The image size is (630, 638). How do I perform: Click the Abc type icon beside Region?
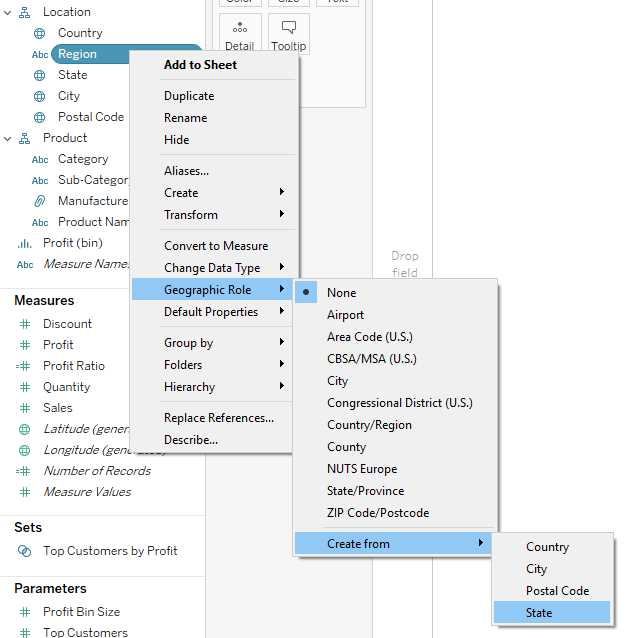click(x=40, y=55)
